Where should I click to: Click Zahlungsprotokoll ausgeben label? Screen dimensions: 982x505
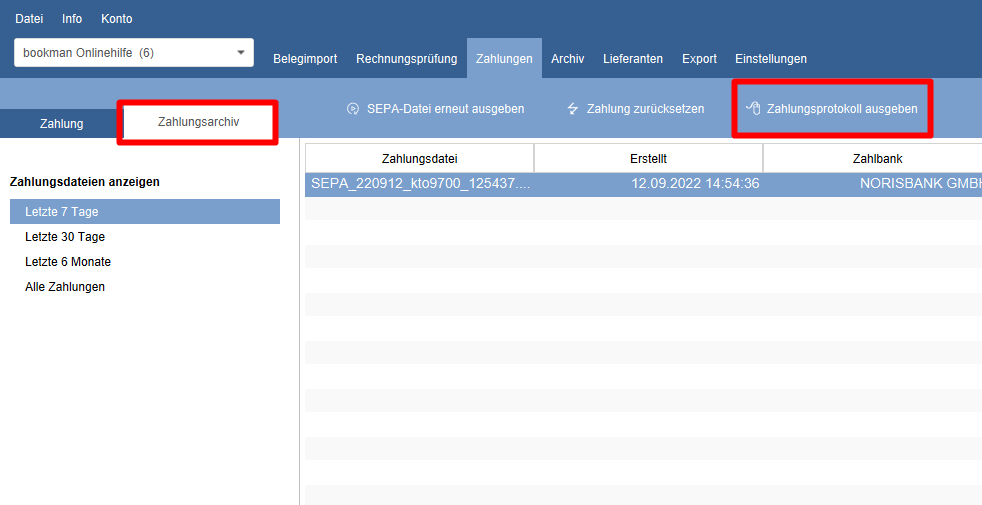pos(842,109)
